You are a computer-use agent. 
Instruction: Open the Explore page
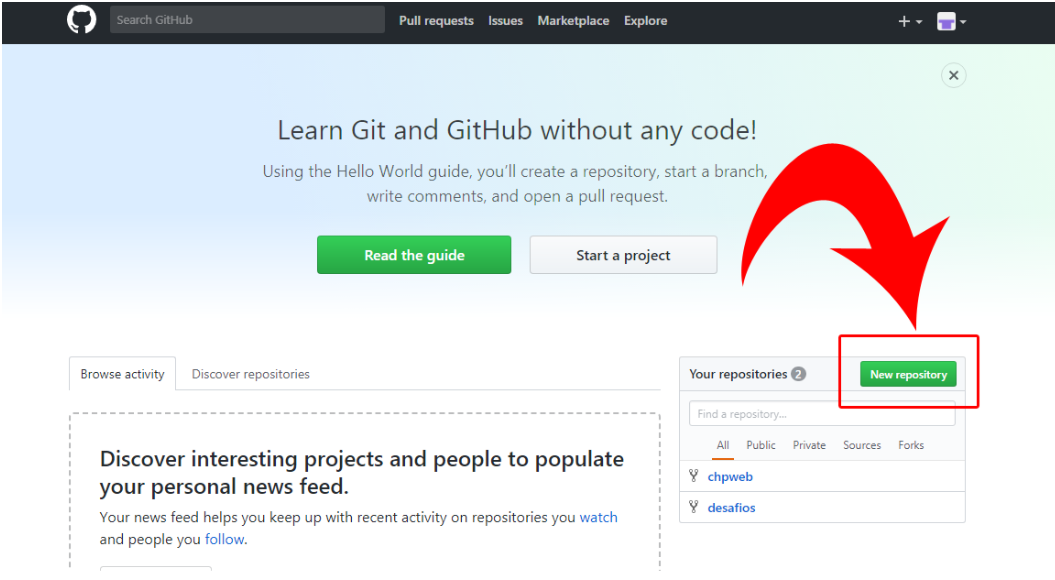tap(645, 21)
